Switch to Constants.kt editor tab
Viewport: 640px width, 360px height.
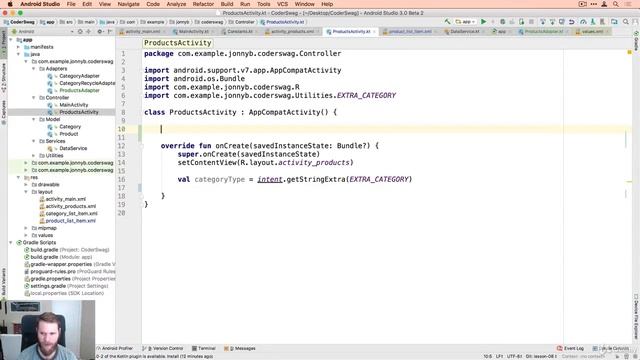pos(240,31)
